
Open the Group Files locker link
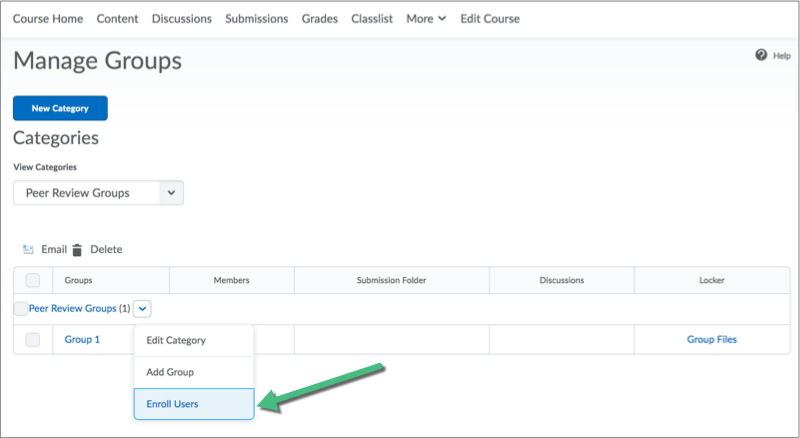pos(712,339)
